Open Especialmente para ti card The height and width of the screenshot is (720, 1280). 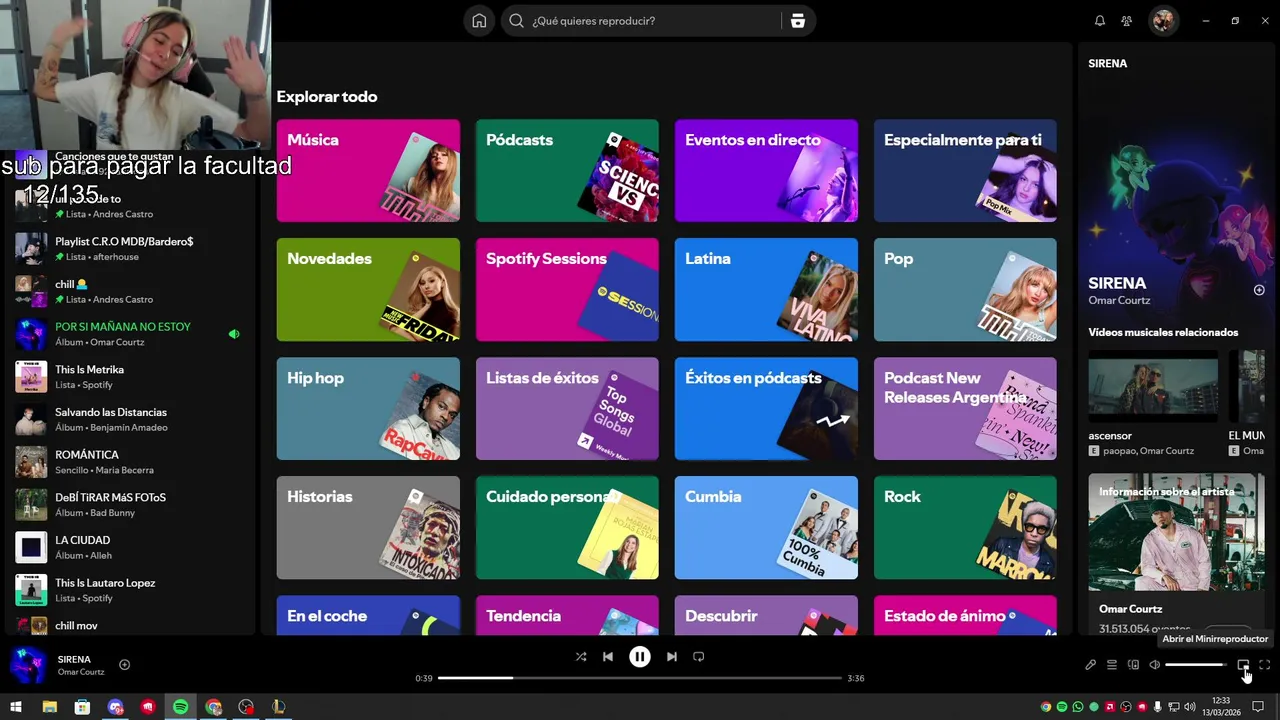(x=965, y=171)
